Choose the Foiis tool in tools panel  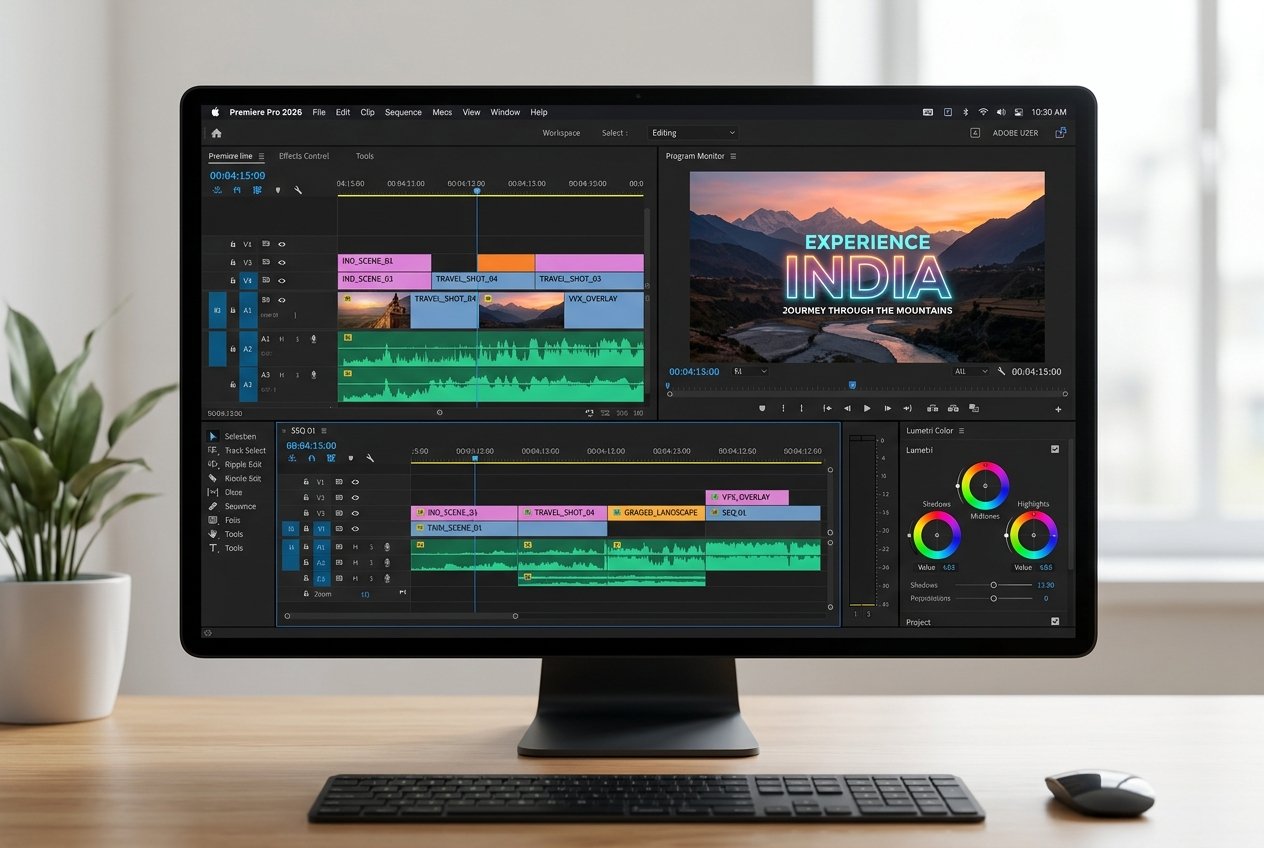pos(213,520)
